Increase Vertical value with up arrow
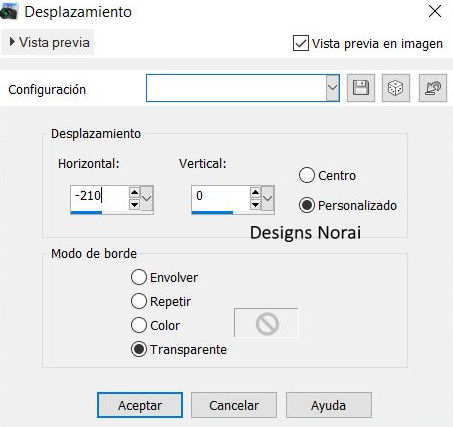The height and width of the screenshot is (427, 453). [x=255, y=192]
